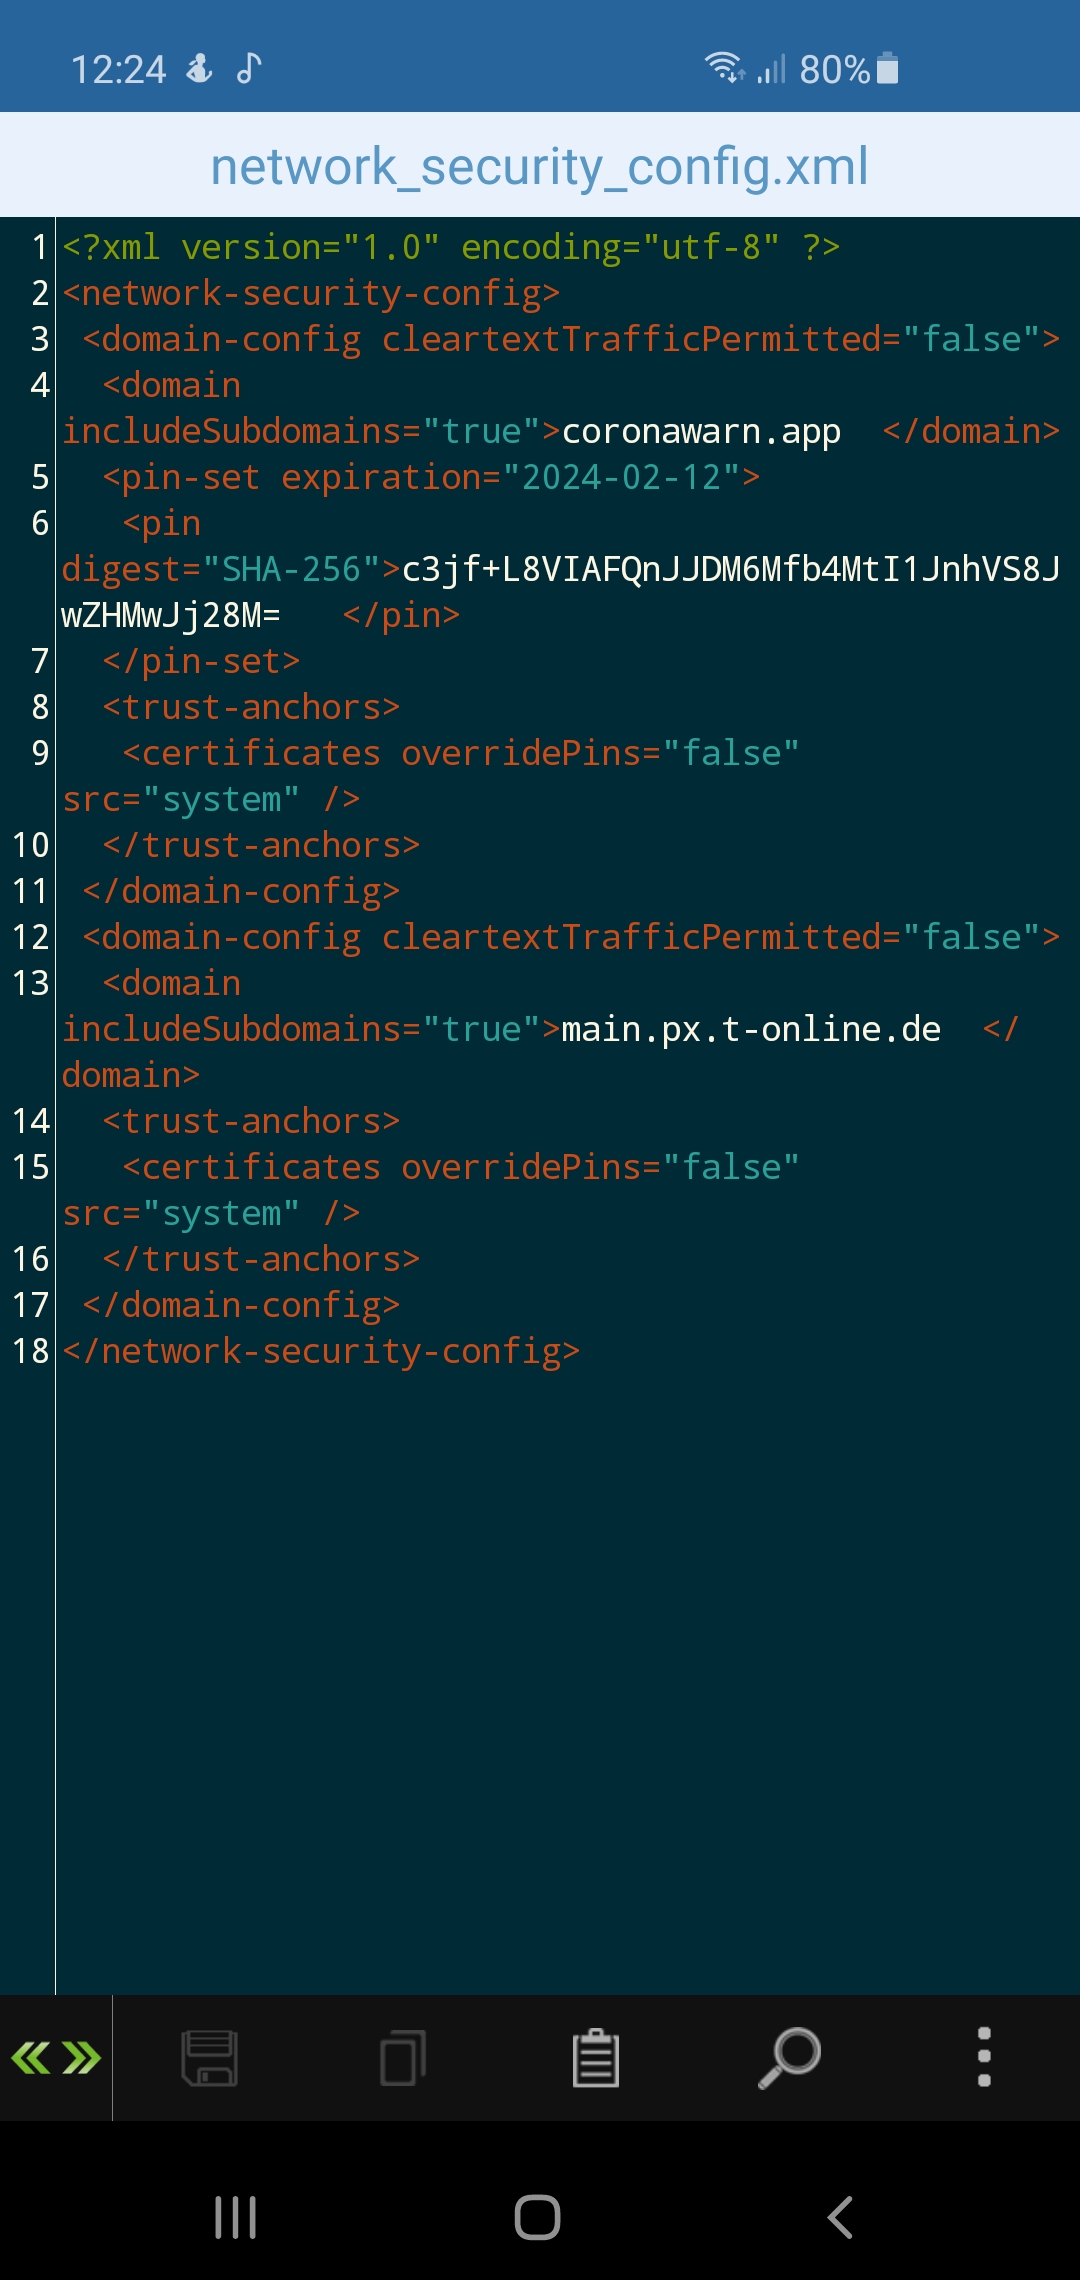Image resolution: width=1080 pixels, height=2280 pixels.
Task: Tap the green double-arrow navigation icon
Action: click(x=56, y=2058)
